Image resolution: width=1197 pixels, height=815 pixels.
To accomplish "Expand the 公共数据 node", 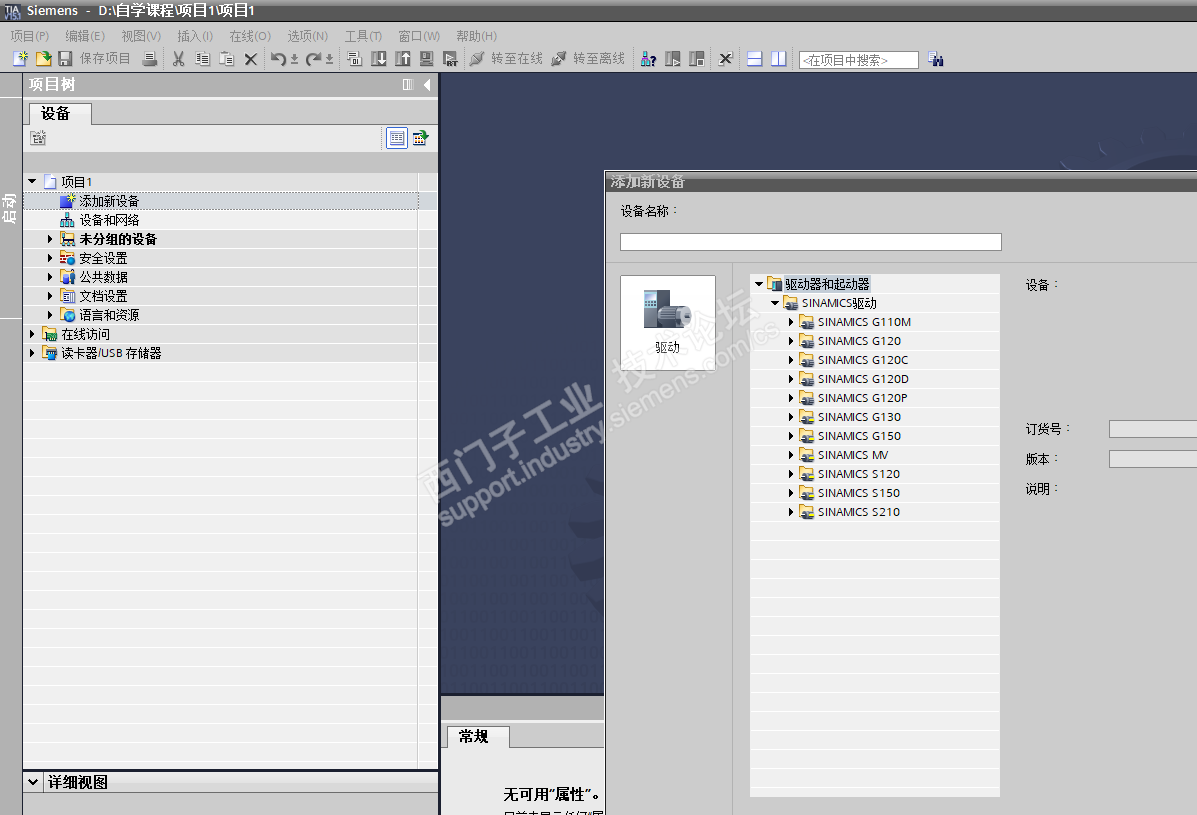I will (x=50, y=277).
